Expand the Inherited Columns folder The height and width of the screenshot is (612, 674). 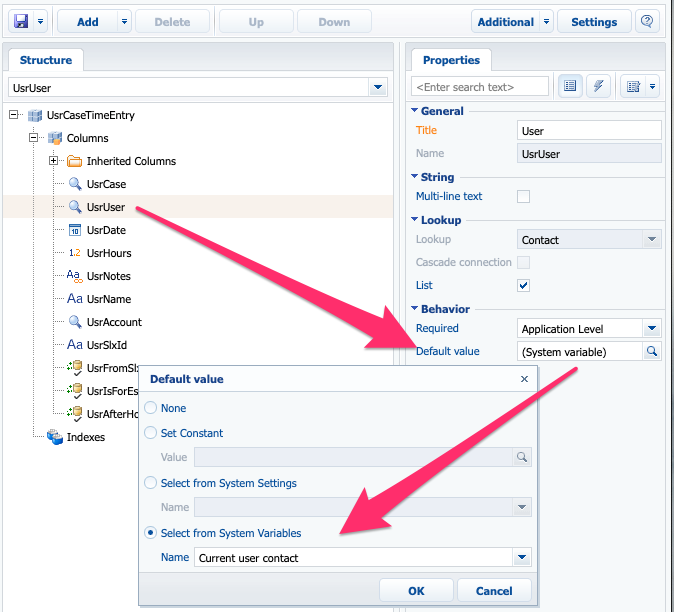[x=53, y=161]
